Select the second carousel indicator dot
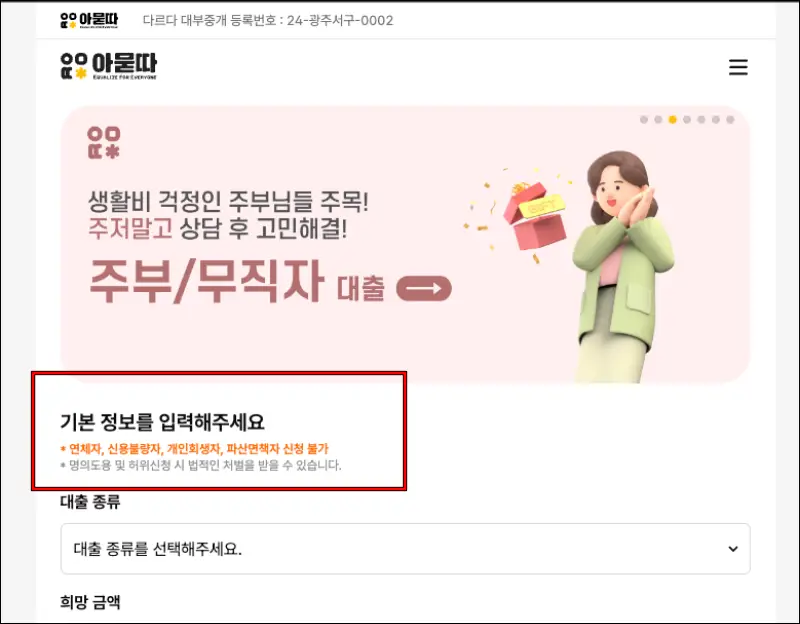Image resolution: width=800 pixels, height=624 pixels. [658, 119]
